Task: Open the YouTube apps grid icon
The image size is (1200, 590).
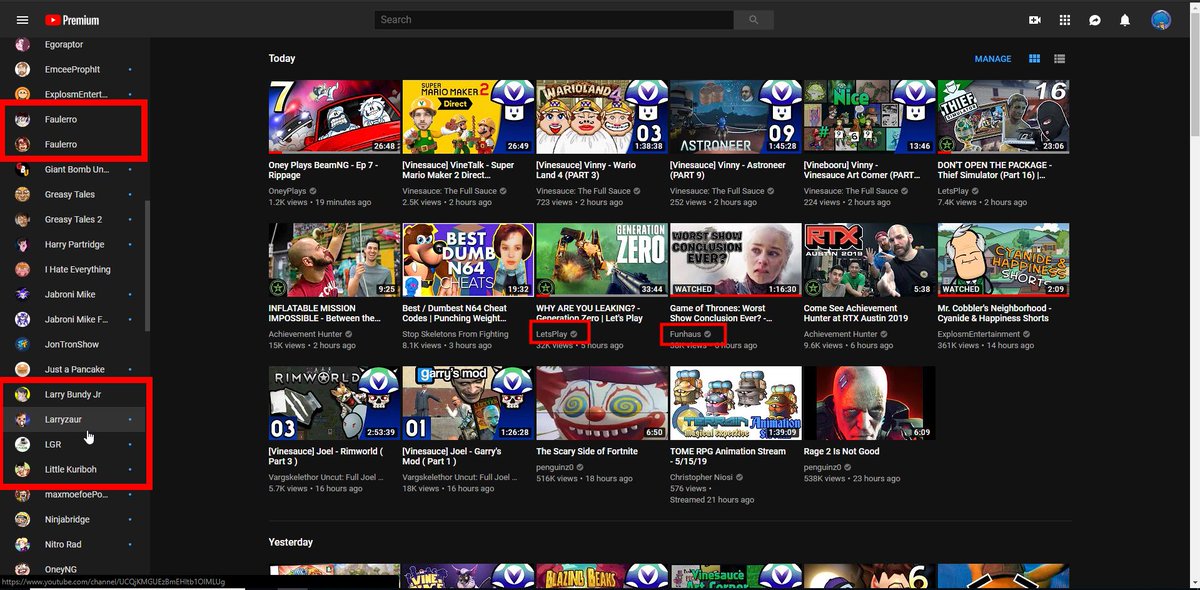Action: click(1065, 20)
